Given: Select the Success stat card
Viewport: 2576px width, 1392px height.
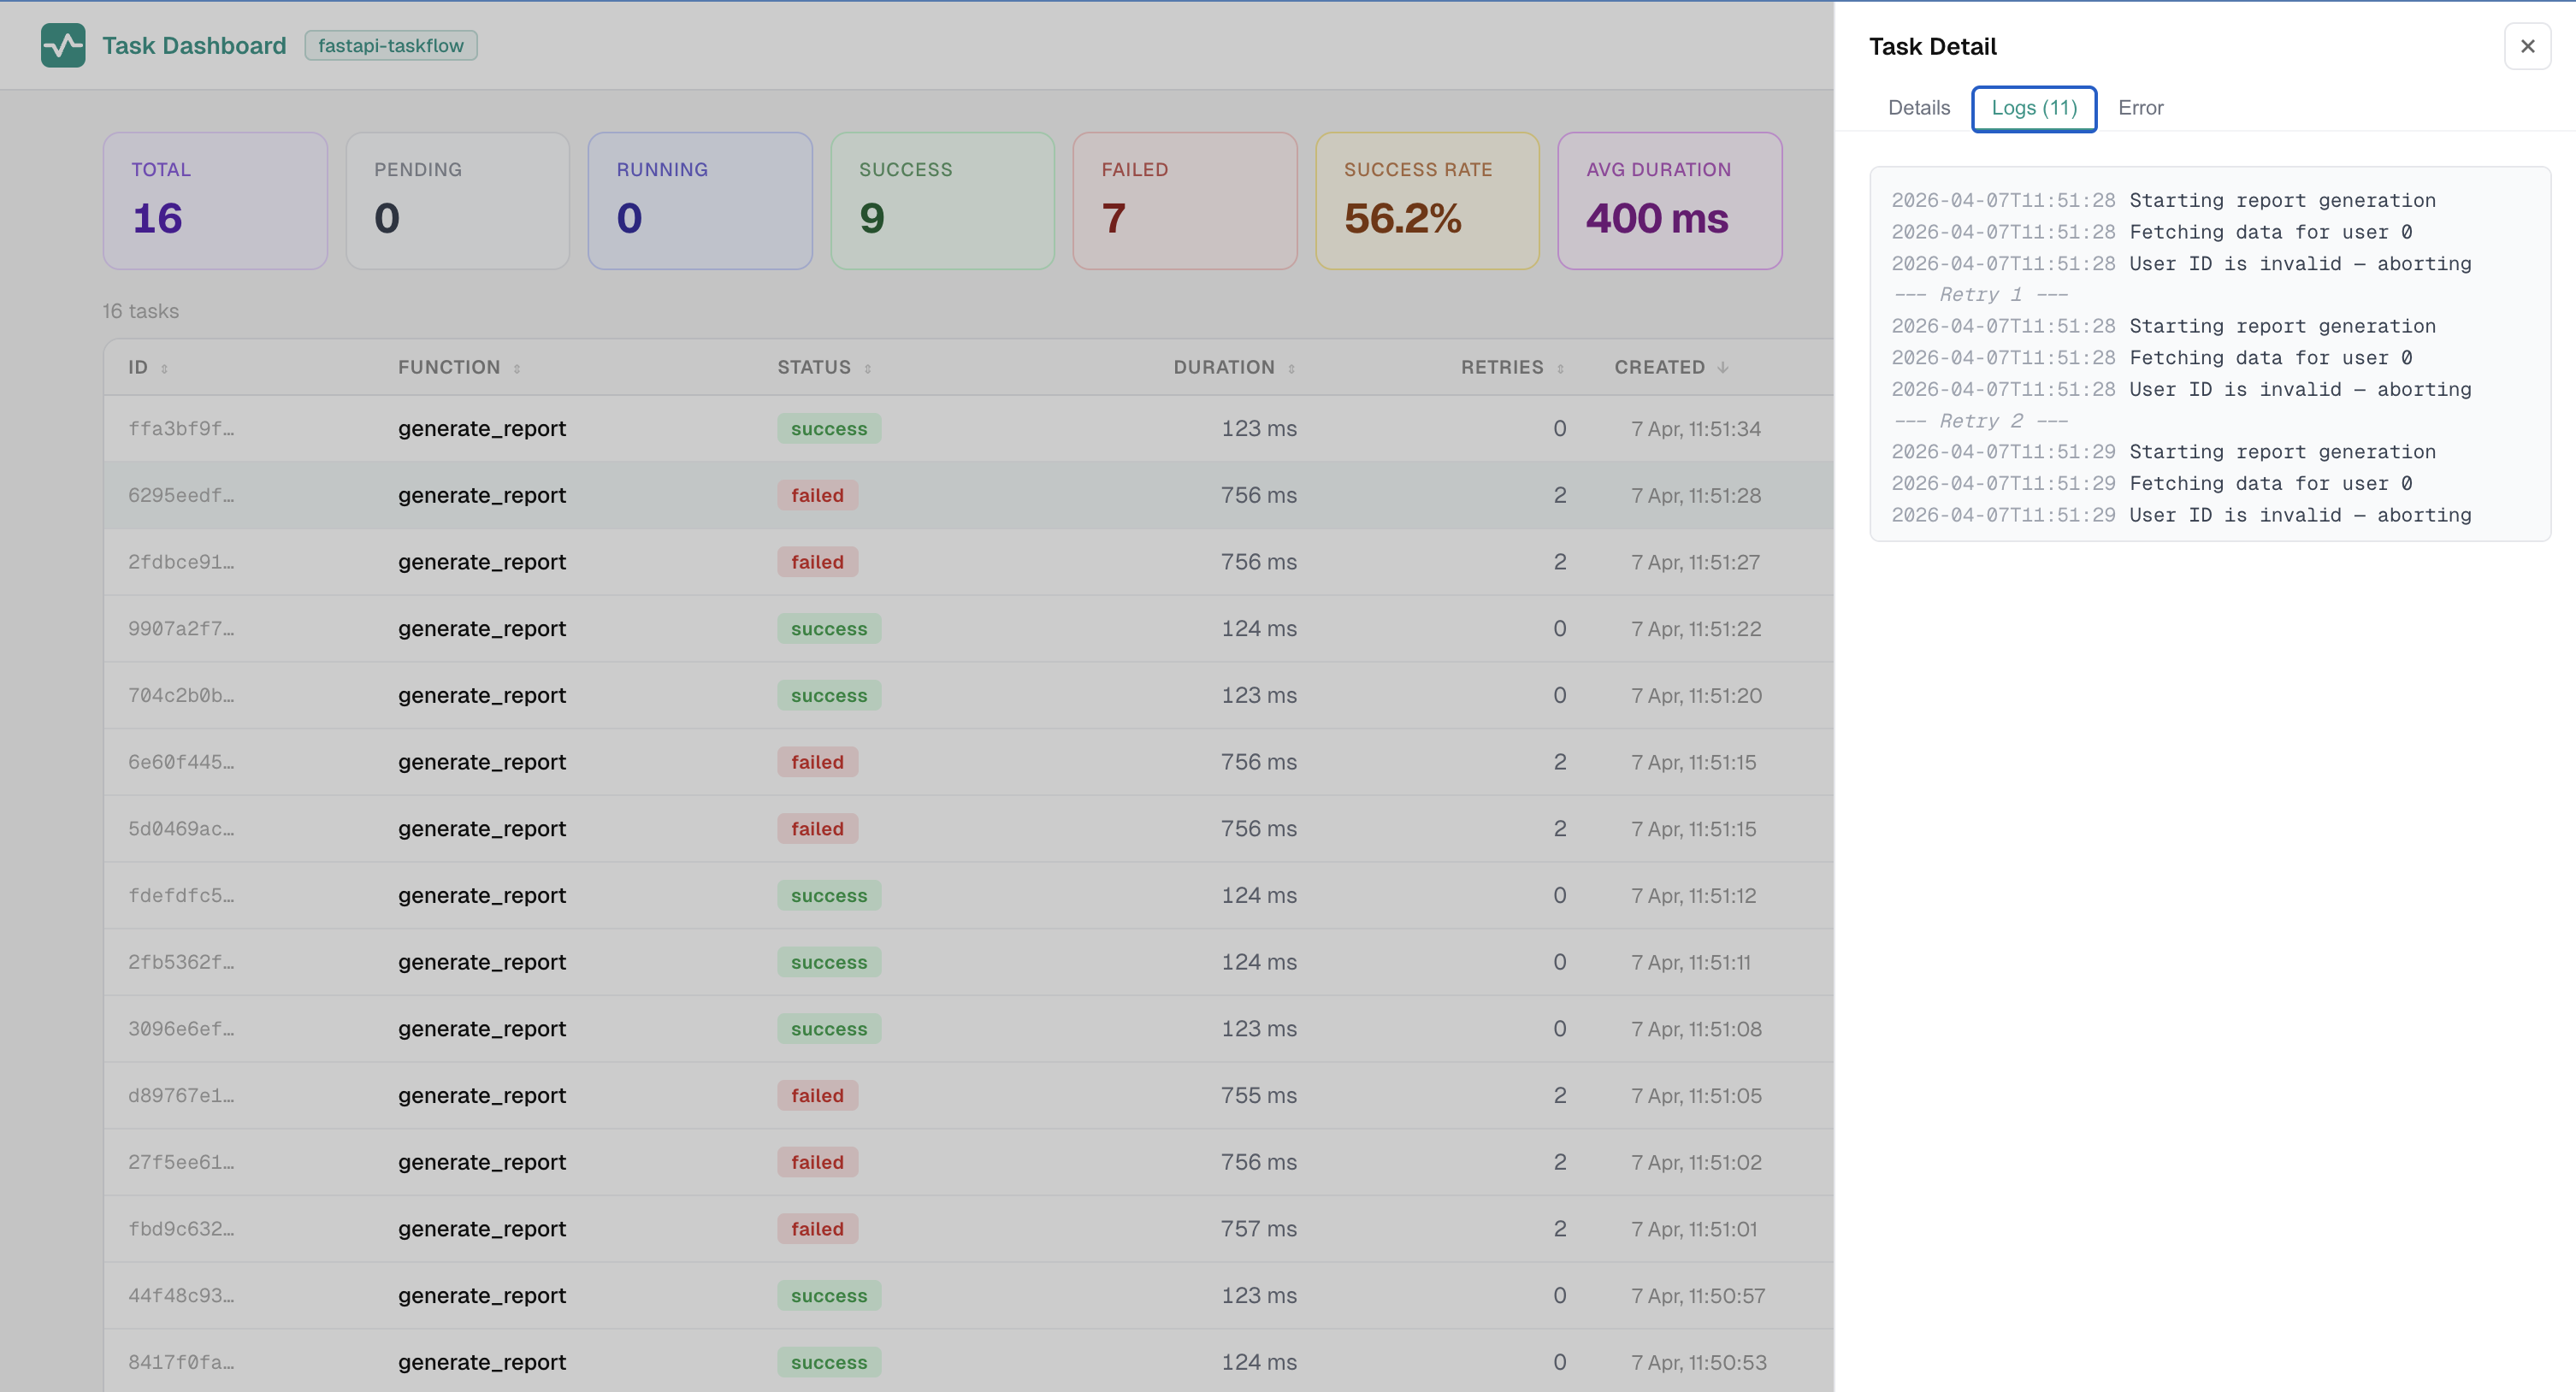Looking at the screenshot, I should [942, 200].
